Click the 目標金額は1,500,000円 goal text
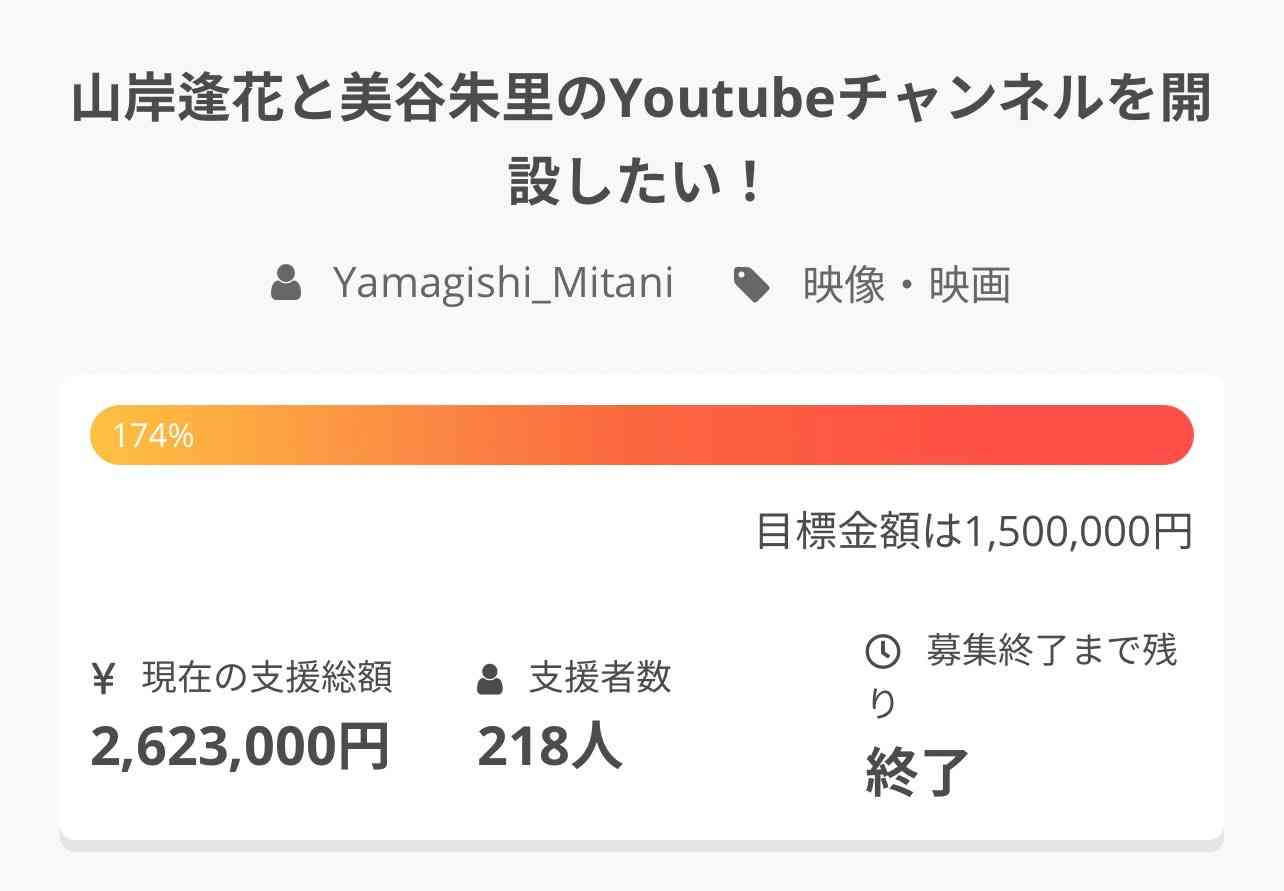Image resolution: width=1284 pixels, height=891 pixels. [975, 531]
